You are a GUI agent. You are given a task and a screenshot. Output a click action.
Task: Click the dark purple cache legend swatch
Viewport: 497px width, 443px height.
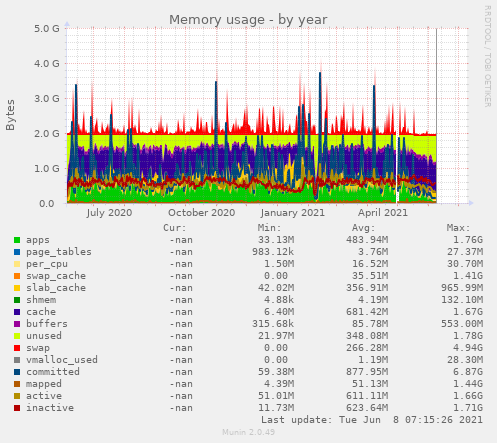pos(17,312)
